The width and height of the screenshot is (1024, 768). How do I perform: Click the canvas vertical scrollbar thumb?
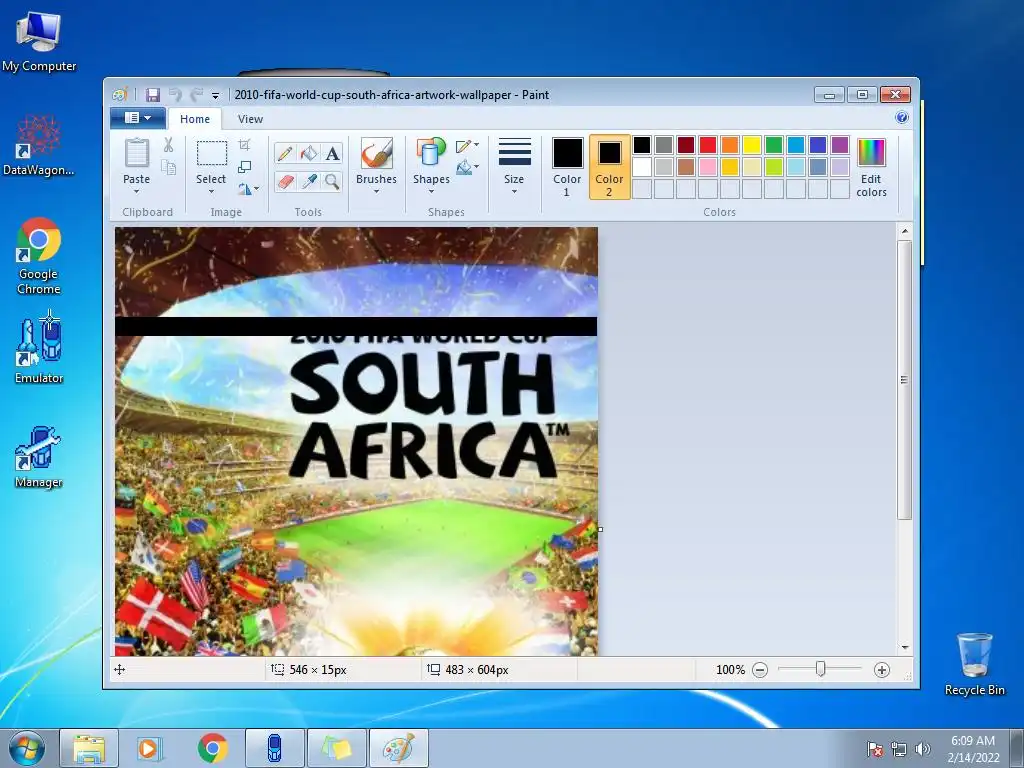pyautogui.click(x=904, y=380)
